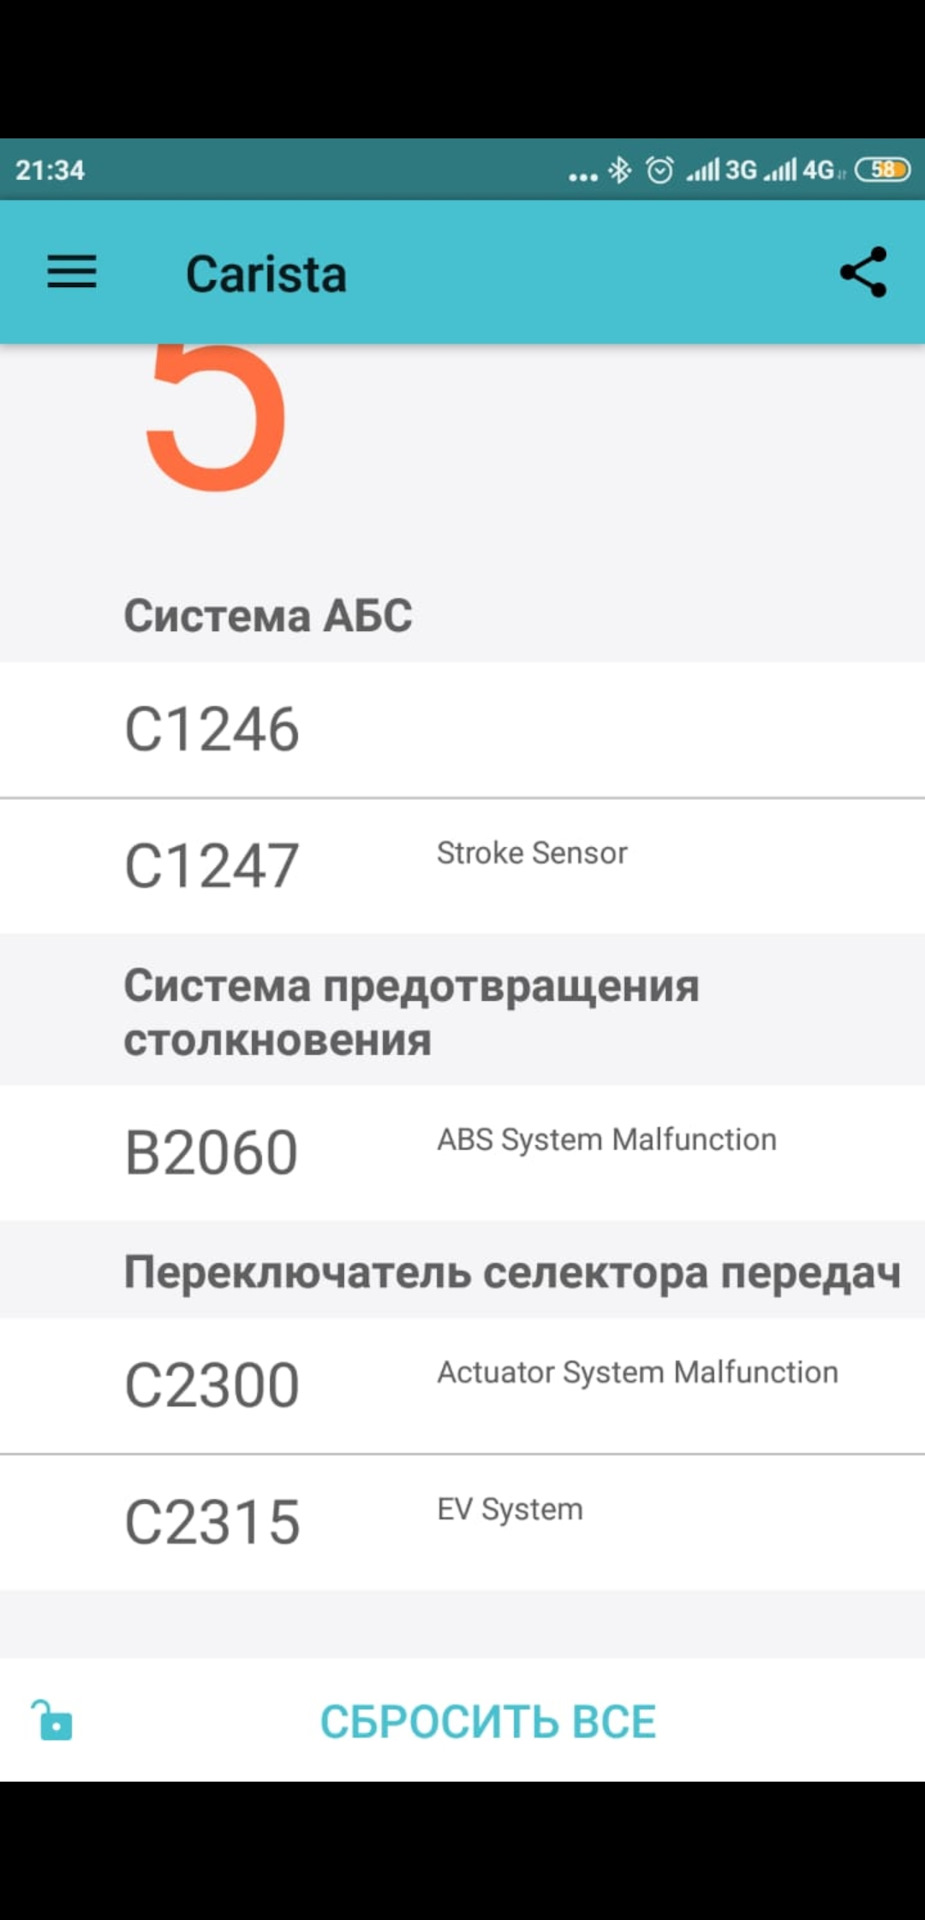Open fault code C1246 entry
The width and height of the screenshot is (925, 1920).
(x=462, y=729)
